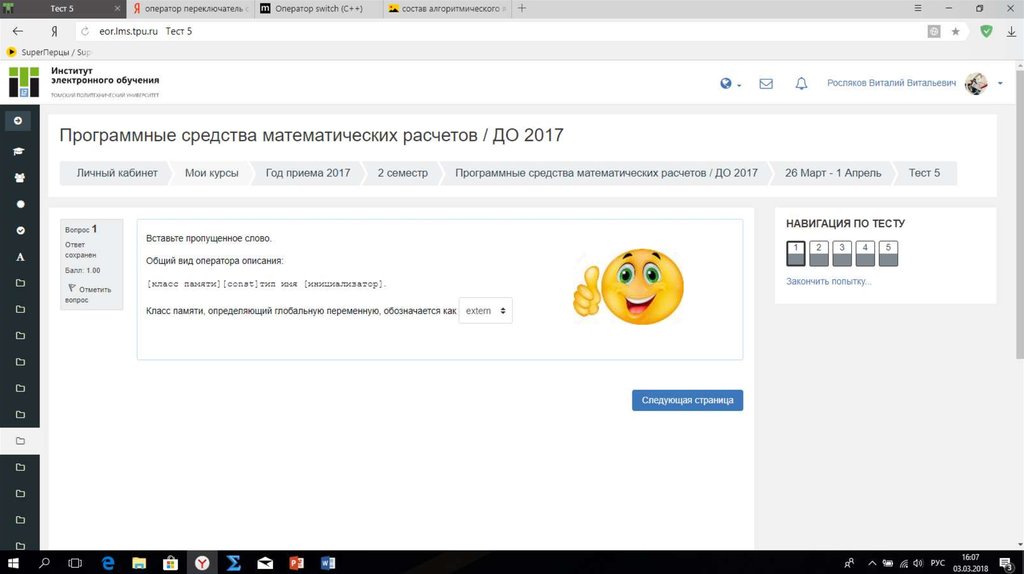Viewport: 1024px width, 574px height.
Task: Jump to question 5 in navigation
Action: point(888,253)
